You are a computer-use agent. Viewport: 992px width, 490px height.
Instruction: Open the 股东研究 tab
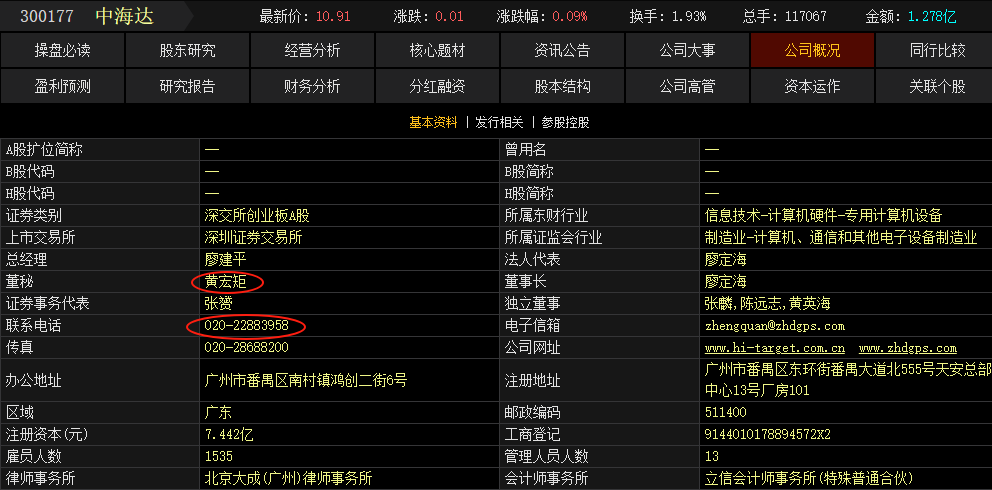click(187, 51)
